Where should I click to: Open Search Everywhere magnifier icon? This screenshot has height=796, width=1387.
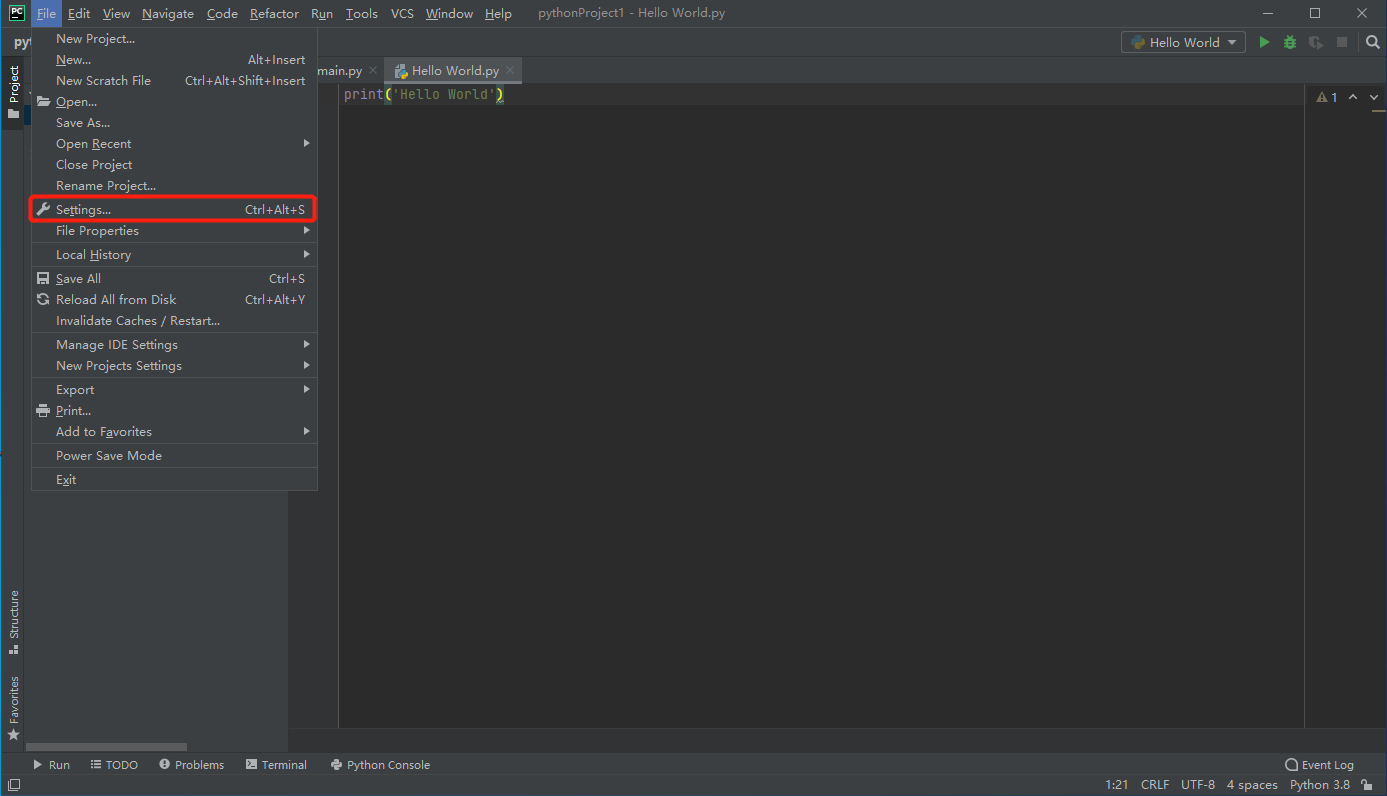1372,42
